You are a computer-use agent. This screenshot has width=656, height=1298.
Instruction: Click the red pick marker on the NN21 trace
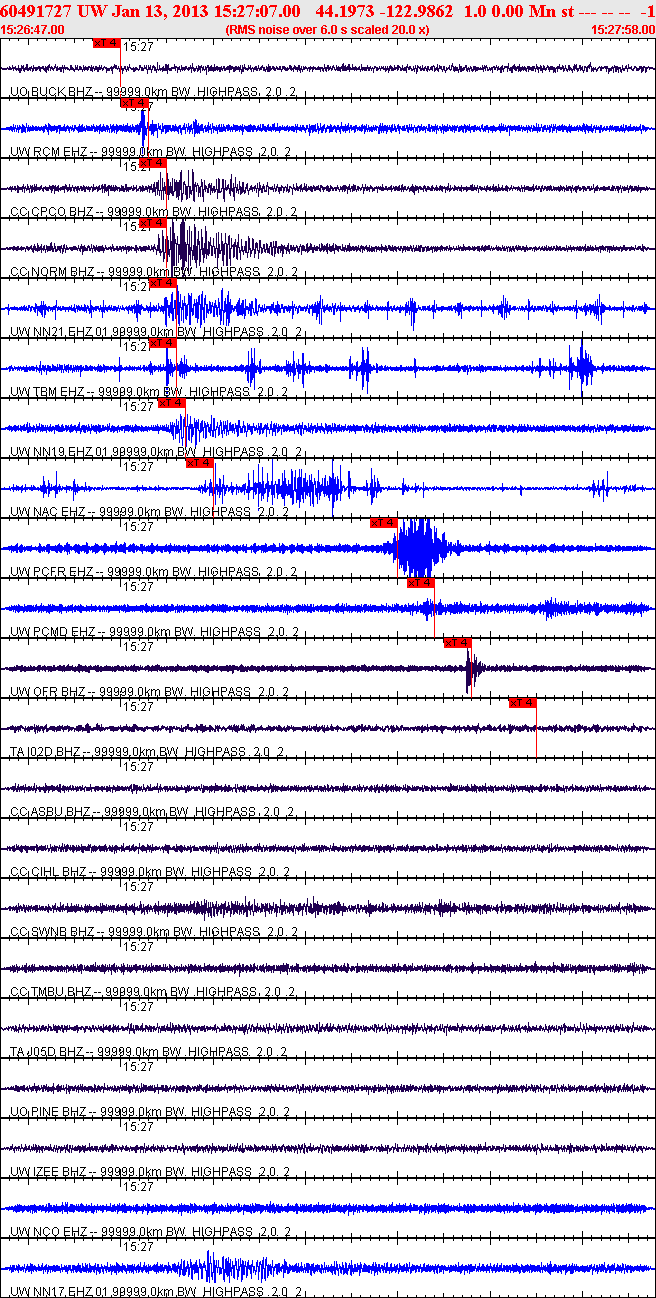162,282
